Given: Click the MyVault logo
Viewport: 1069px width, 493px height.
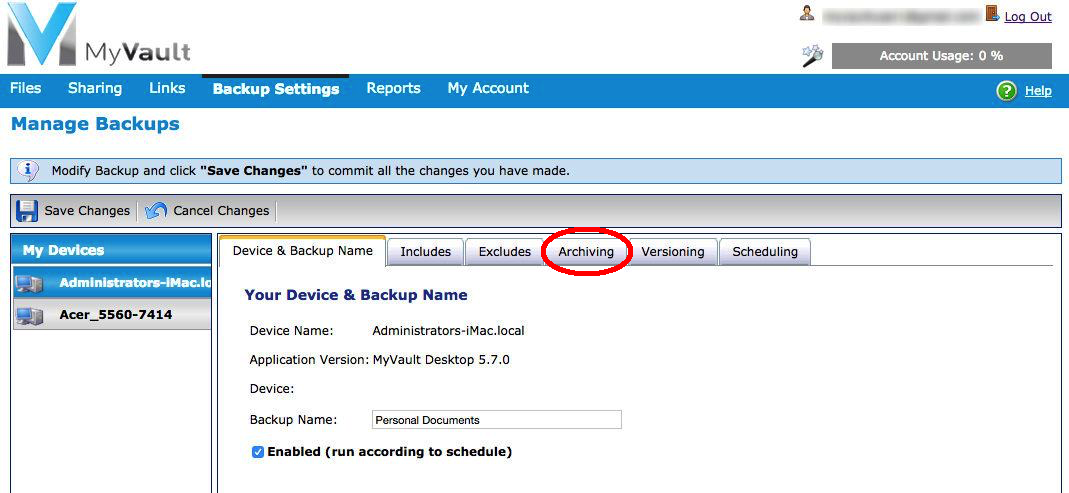Looking at the screenshot, I should coord(99,35).
